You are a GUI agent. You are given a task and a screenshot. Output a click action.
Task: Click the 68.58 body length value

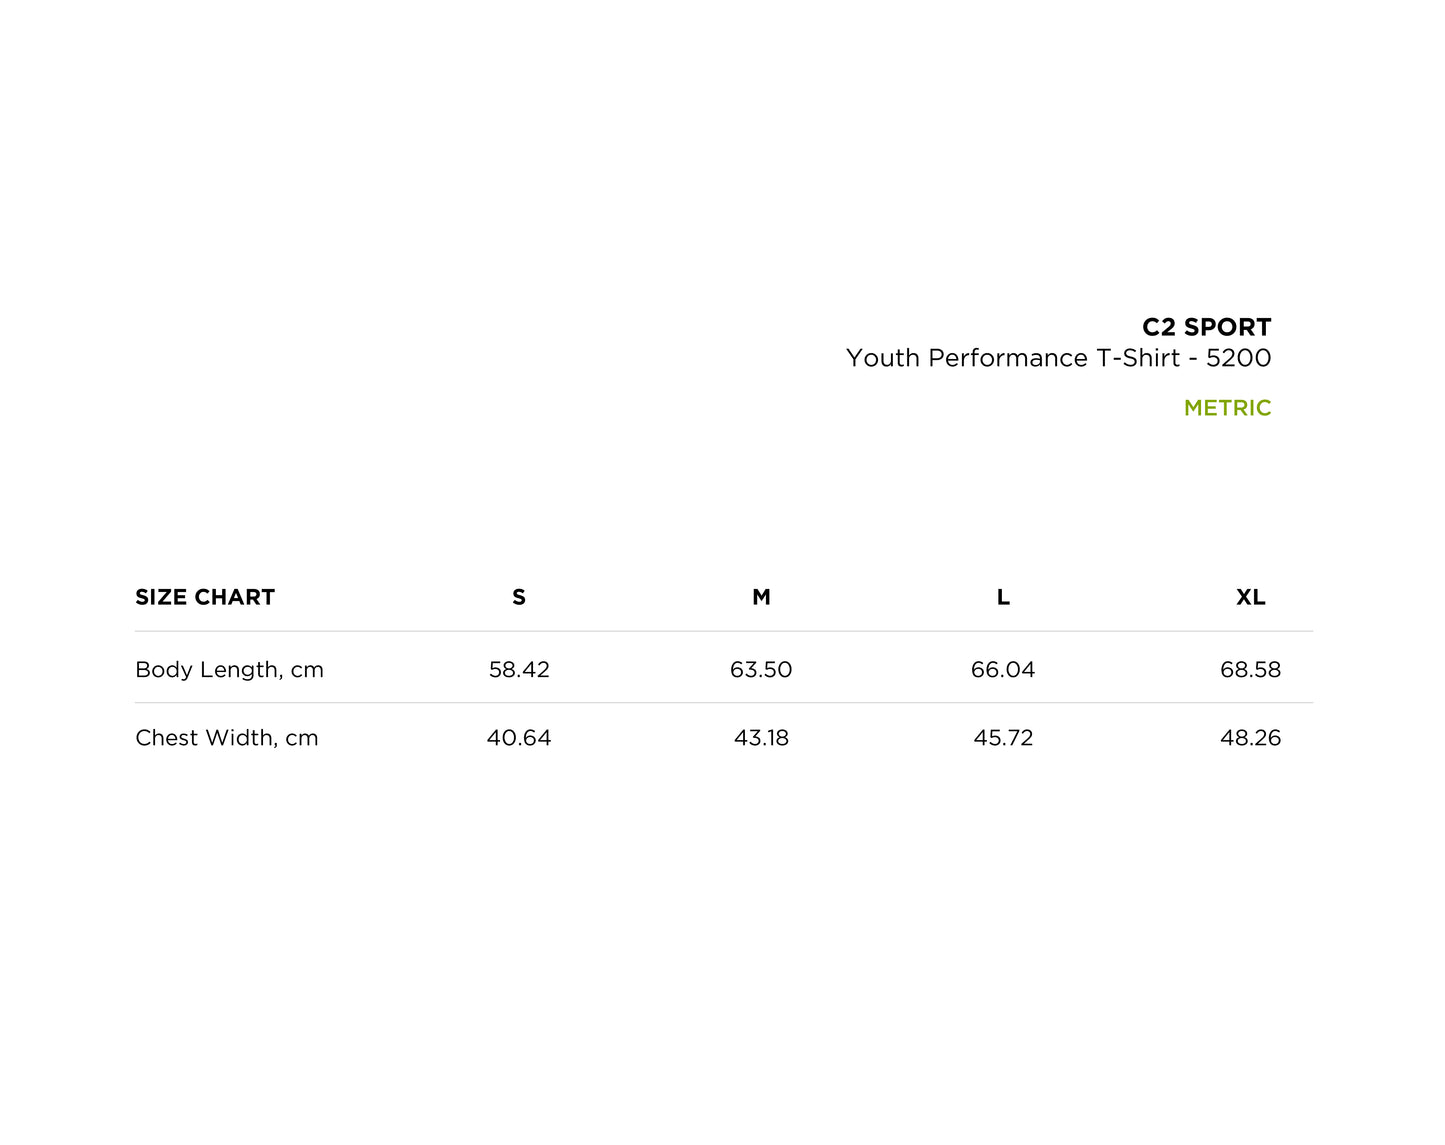pyautogui.click(x=1250, y=670)
